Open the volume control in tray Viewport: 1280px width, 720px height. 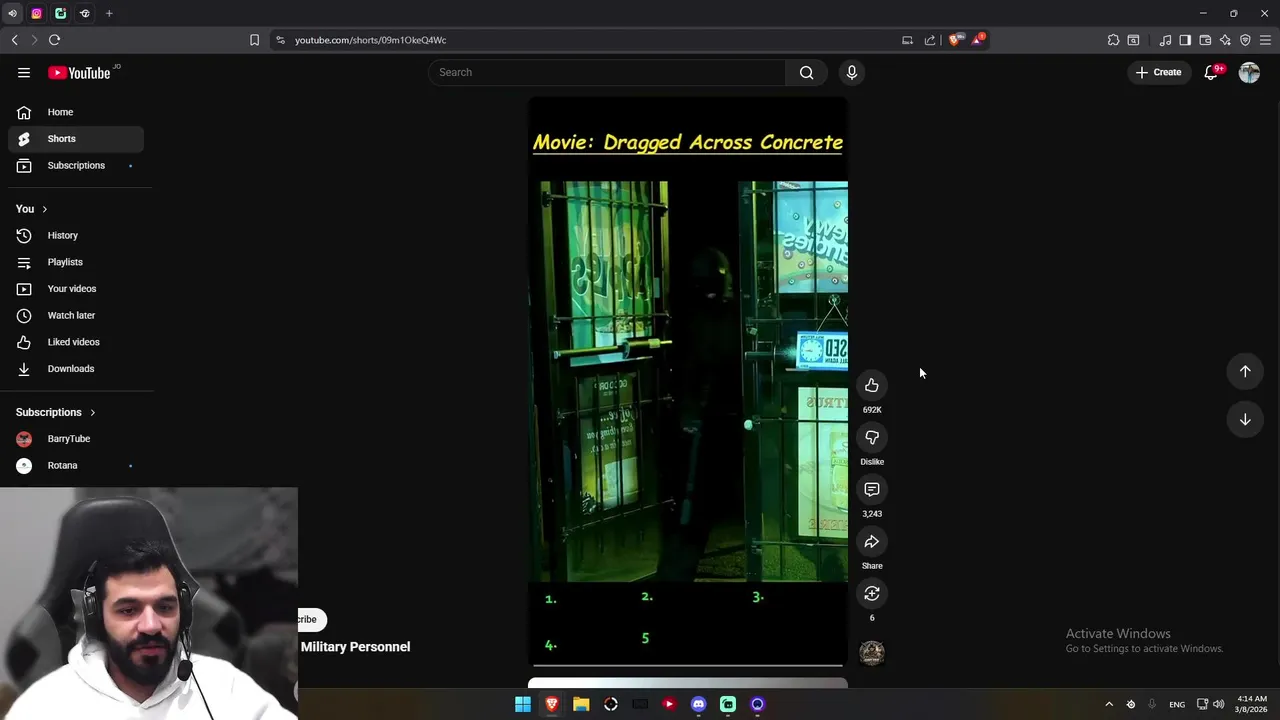point(1218,704)
